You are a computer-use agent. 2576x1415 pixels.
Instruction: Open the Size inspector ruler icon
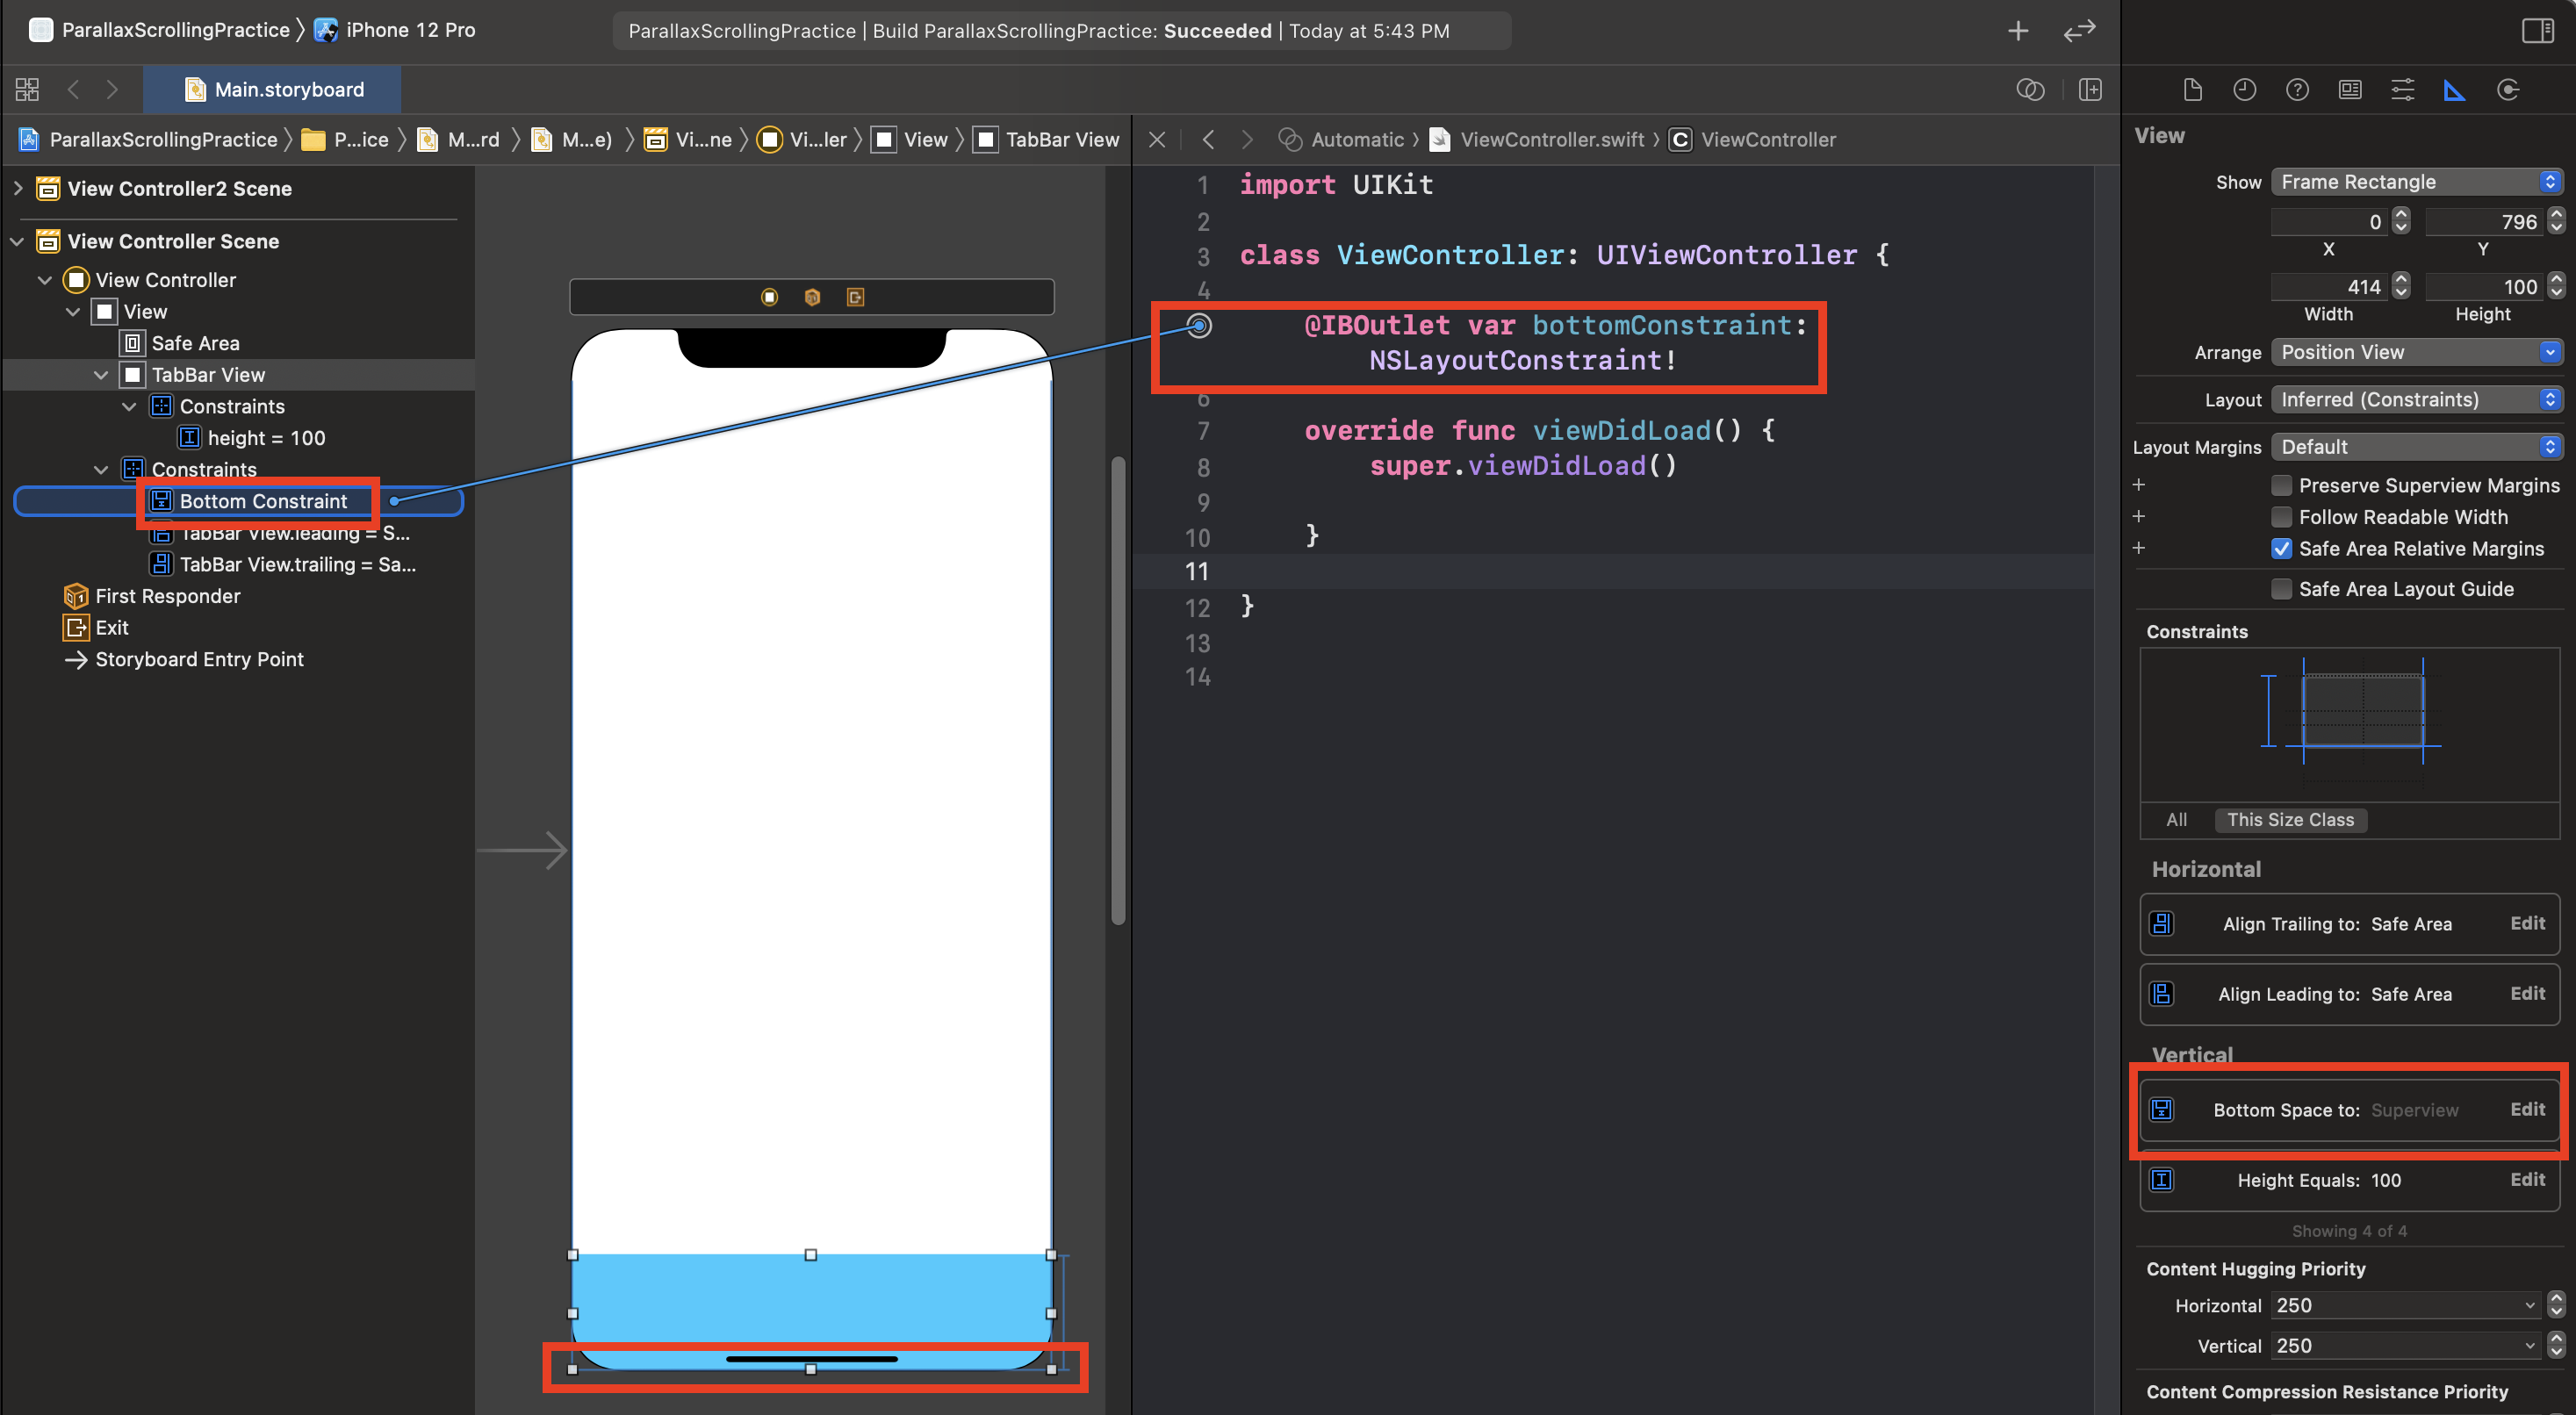2454,90
